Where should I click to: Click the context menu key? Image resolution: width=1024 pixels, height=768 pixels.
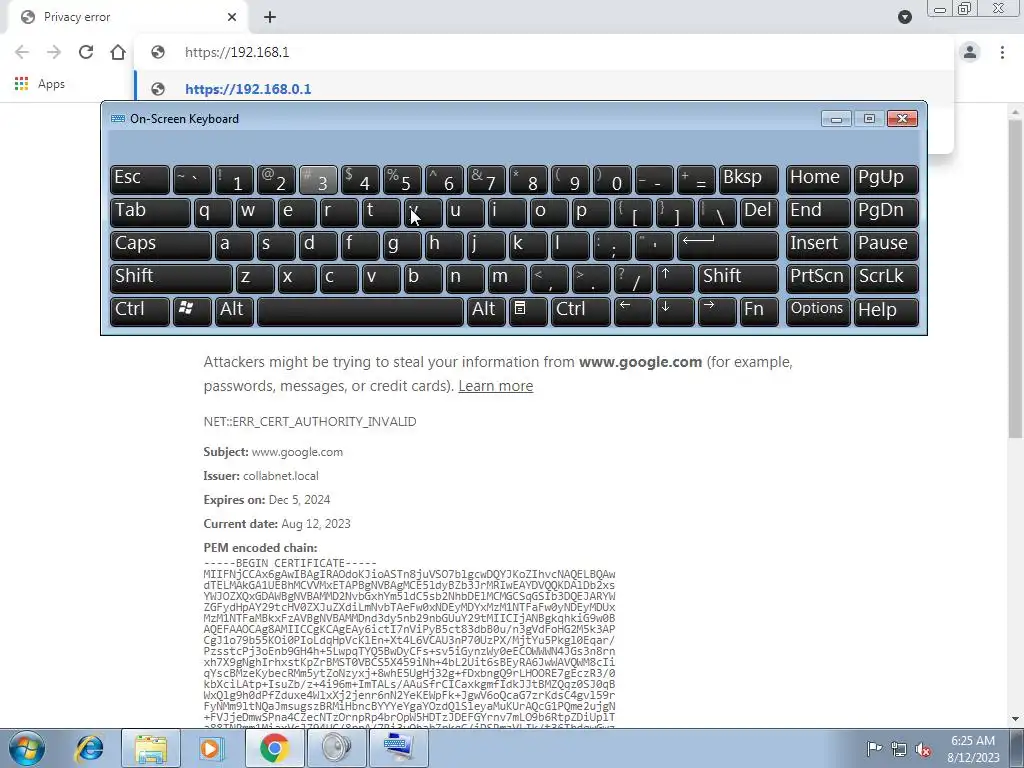[x=528, y=311]
